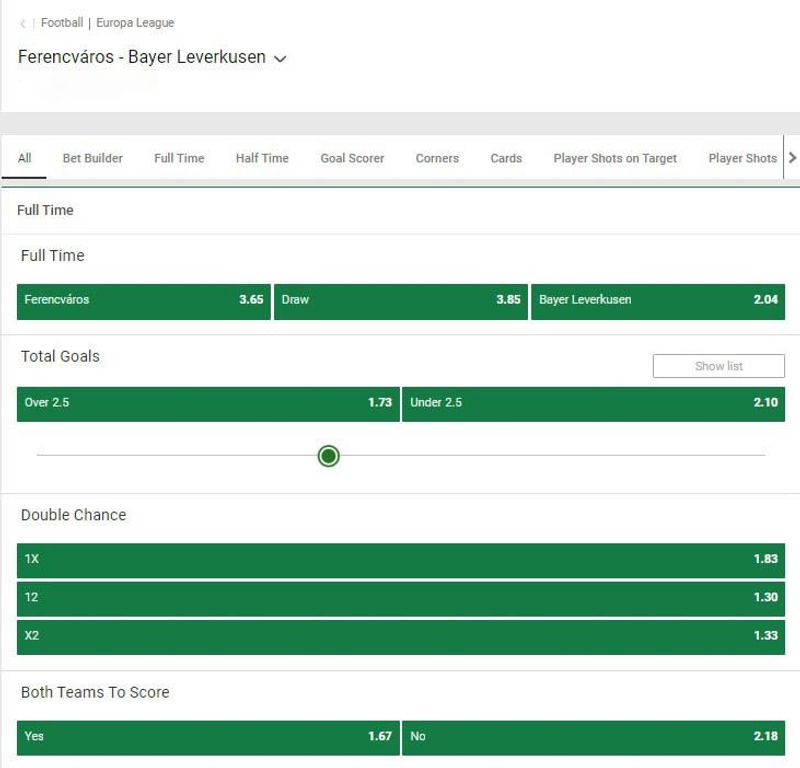Click the Total Goals market title
Image resolution: width=800 pixels, height=768 pixels.
(x=60, y=356)
